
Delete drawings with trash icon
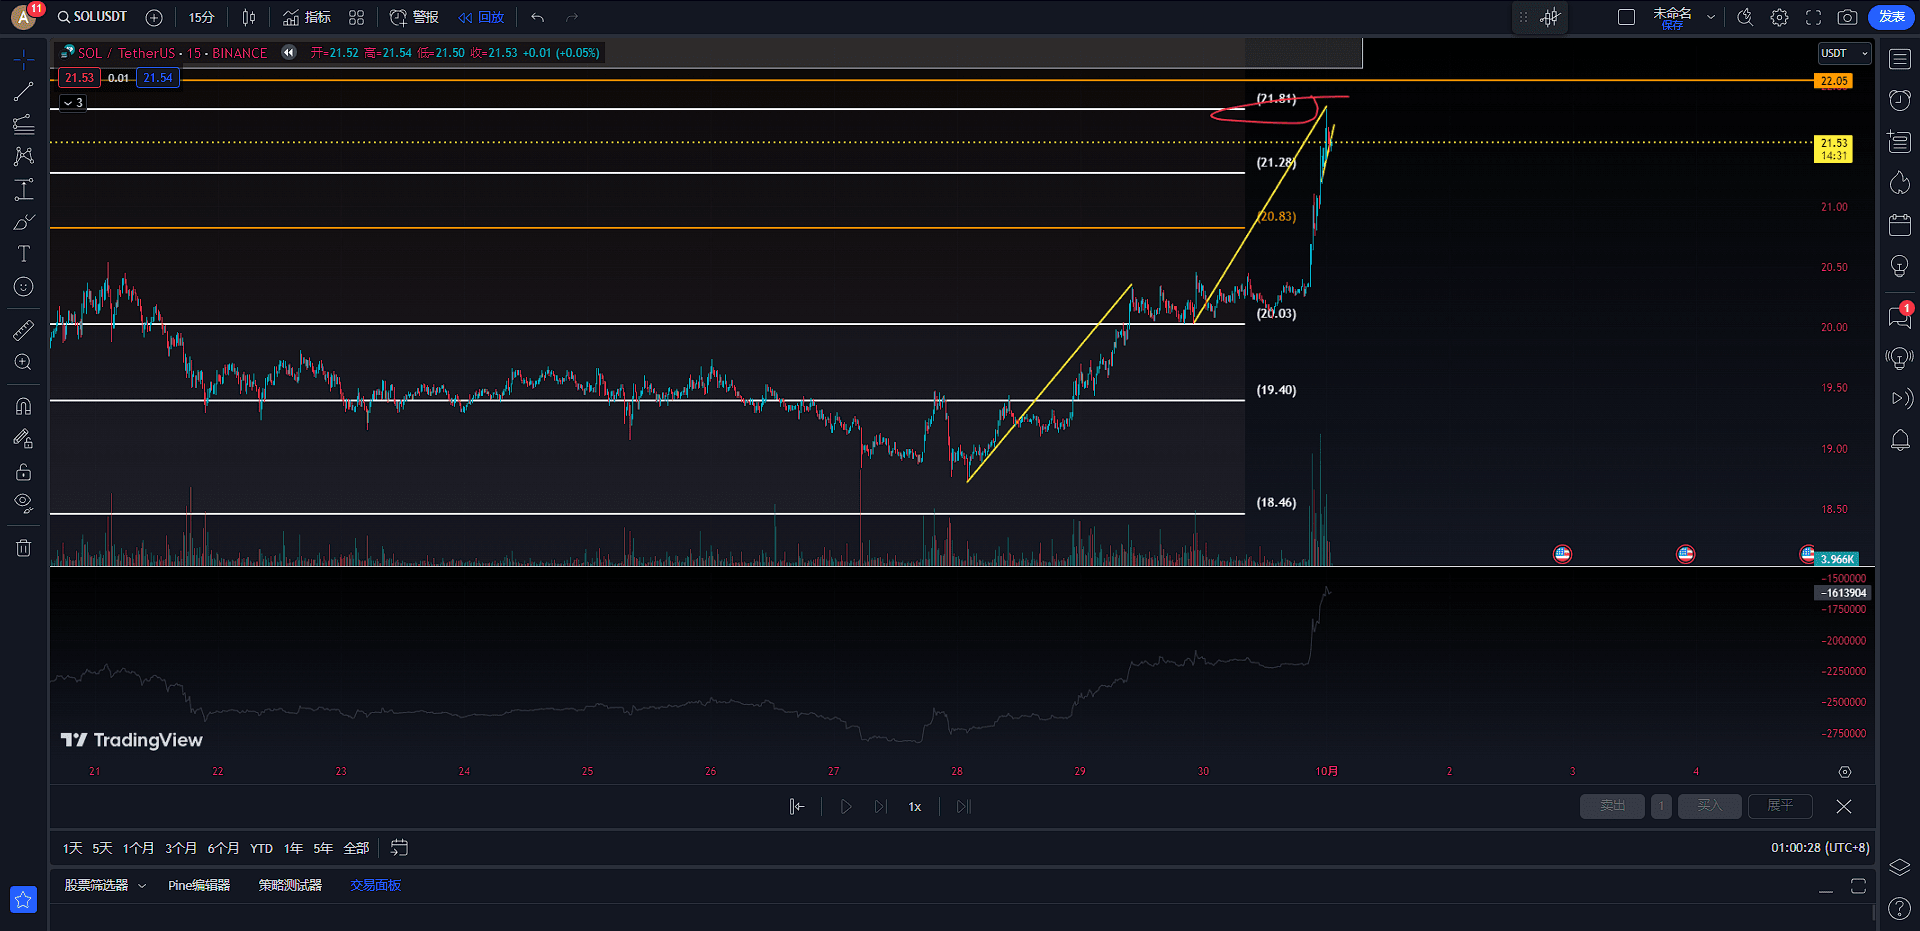(x=23, y=547)
